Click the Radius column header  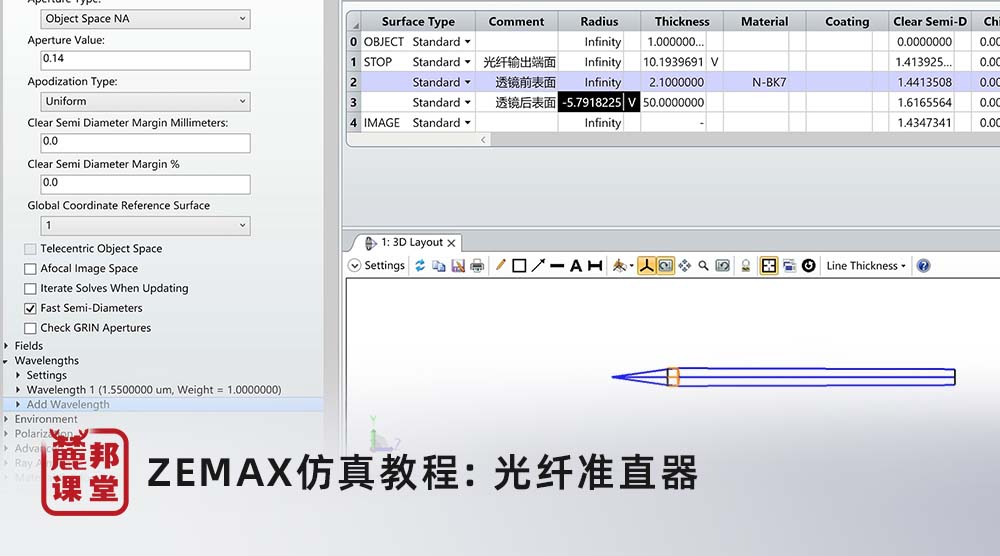[599, 22]
